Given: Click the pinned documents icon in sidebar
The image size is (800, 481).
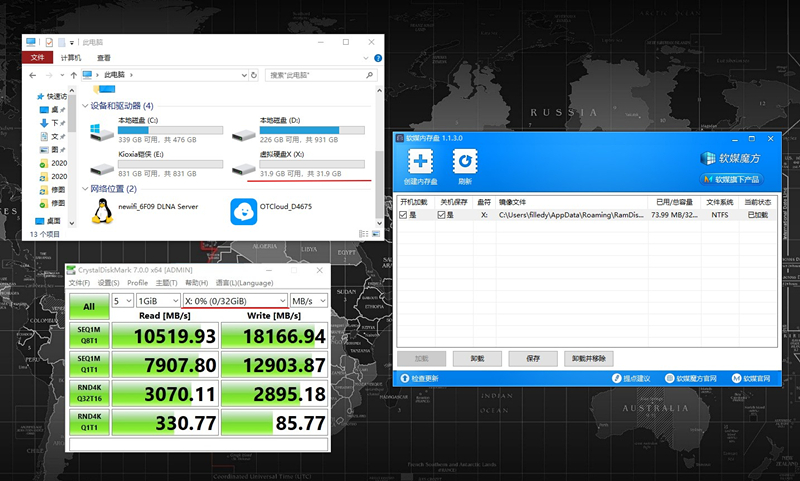Looking at the screenshot, I should (x=44, y=136).
